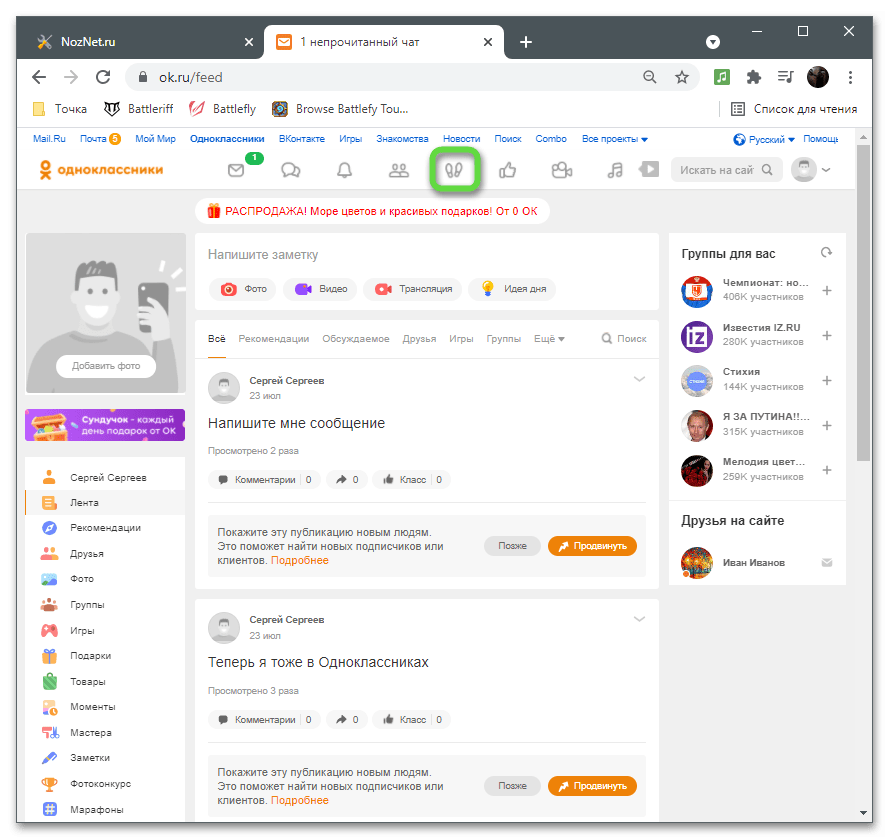
Task: Join Известия IZ.RU group plus icon
Action: pyautogui.click(x=827, y=336)
